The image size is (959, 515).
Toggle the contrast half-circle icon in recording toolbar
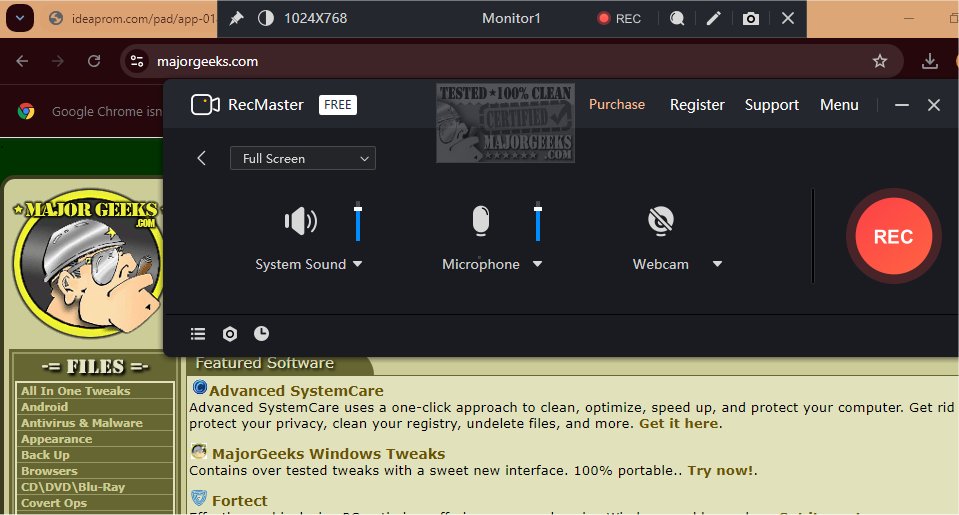pyautogui.click(x=265, y=18)
